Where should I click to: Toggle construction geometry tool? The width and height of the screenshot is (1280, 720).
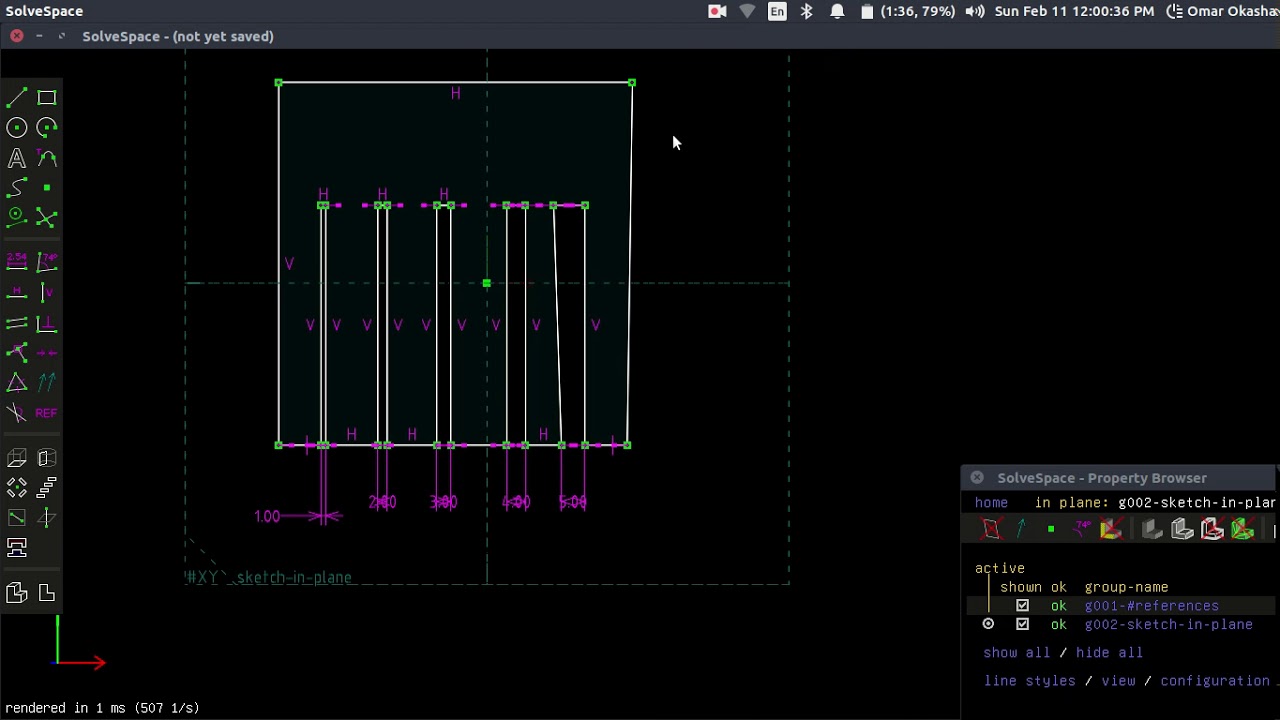(x=17, y=217)
